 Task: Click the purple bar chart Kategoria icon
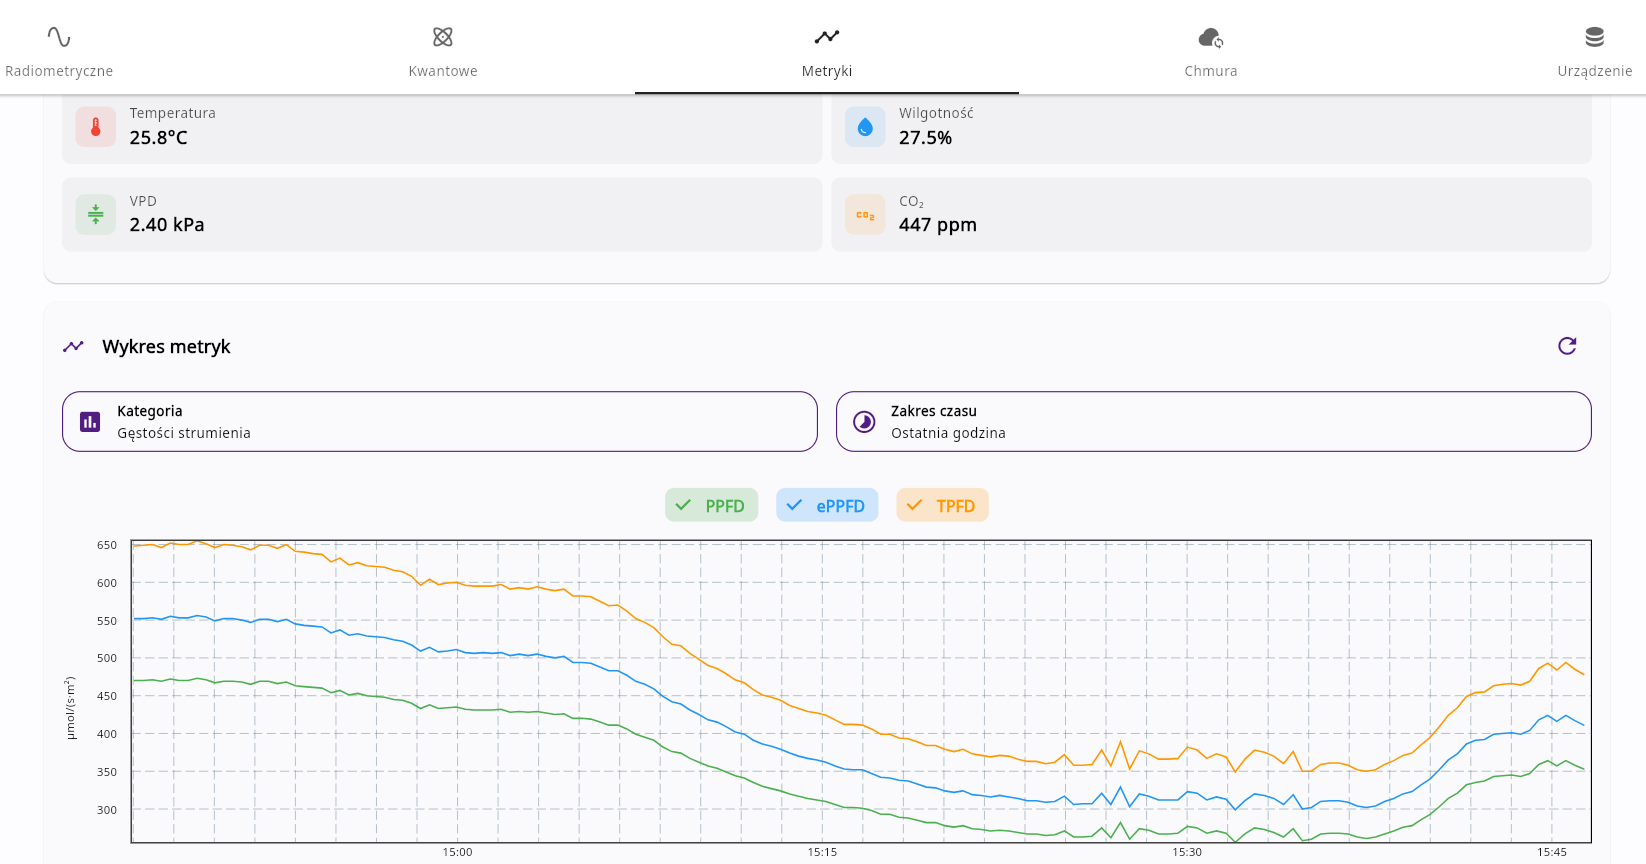[90, 422]
